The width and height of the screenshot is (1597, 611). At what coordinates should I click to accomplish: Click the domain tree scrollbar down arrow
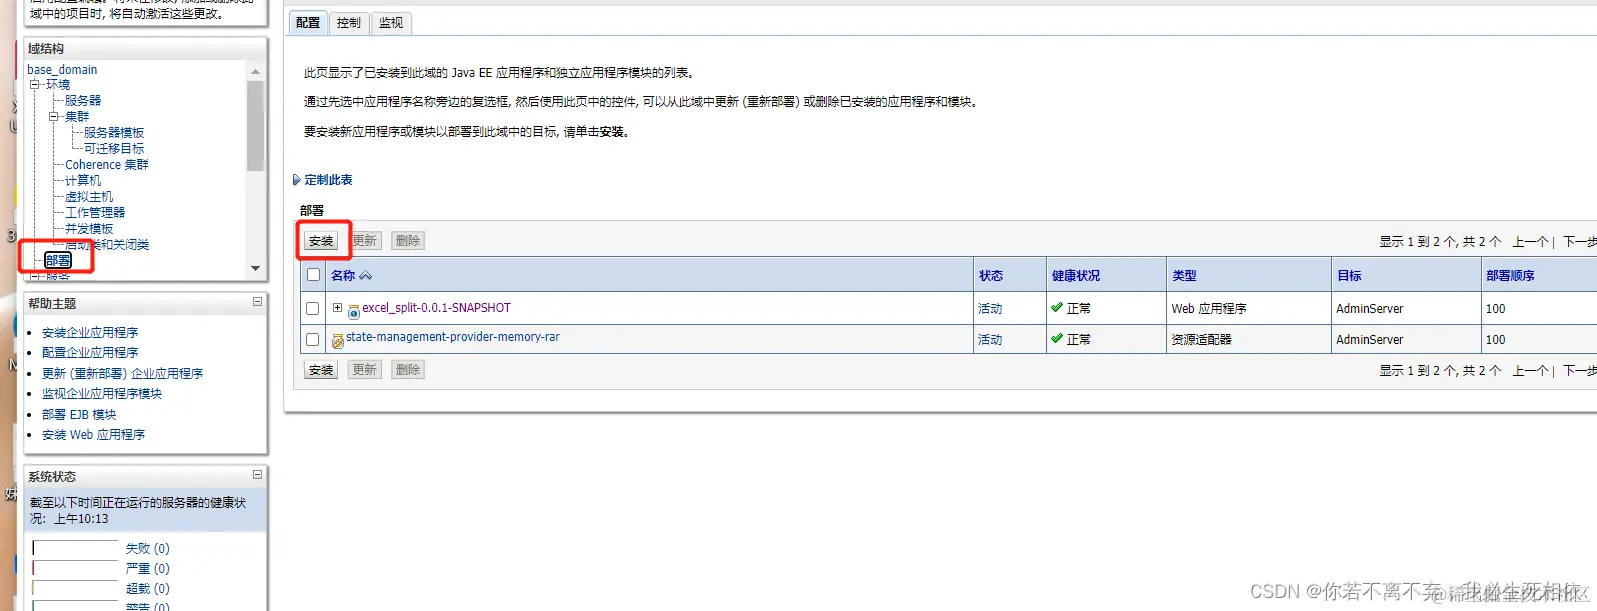click(255, 268)
